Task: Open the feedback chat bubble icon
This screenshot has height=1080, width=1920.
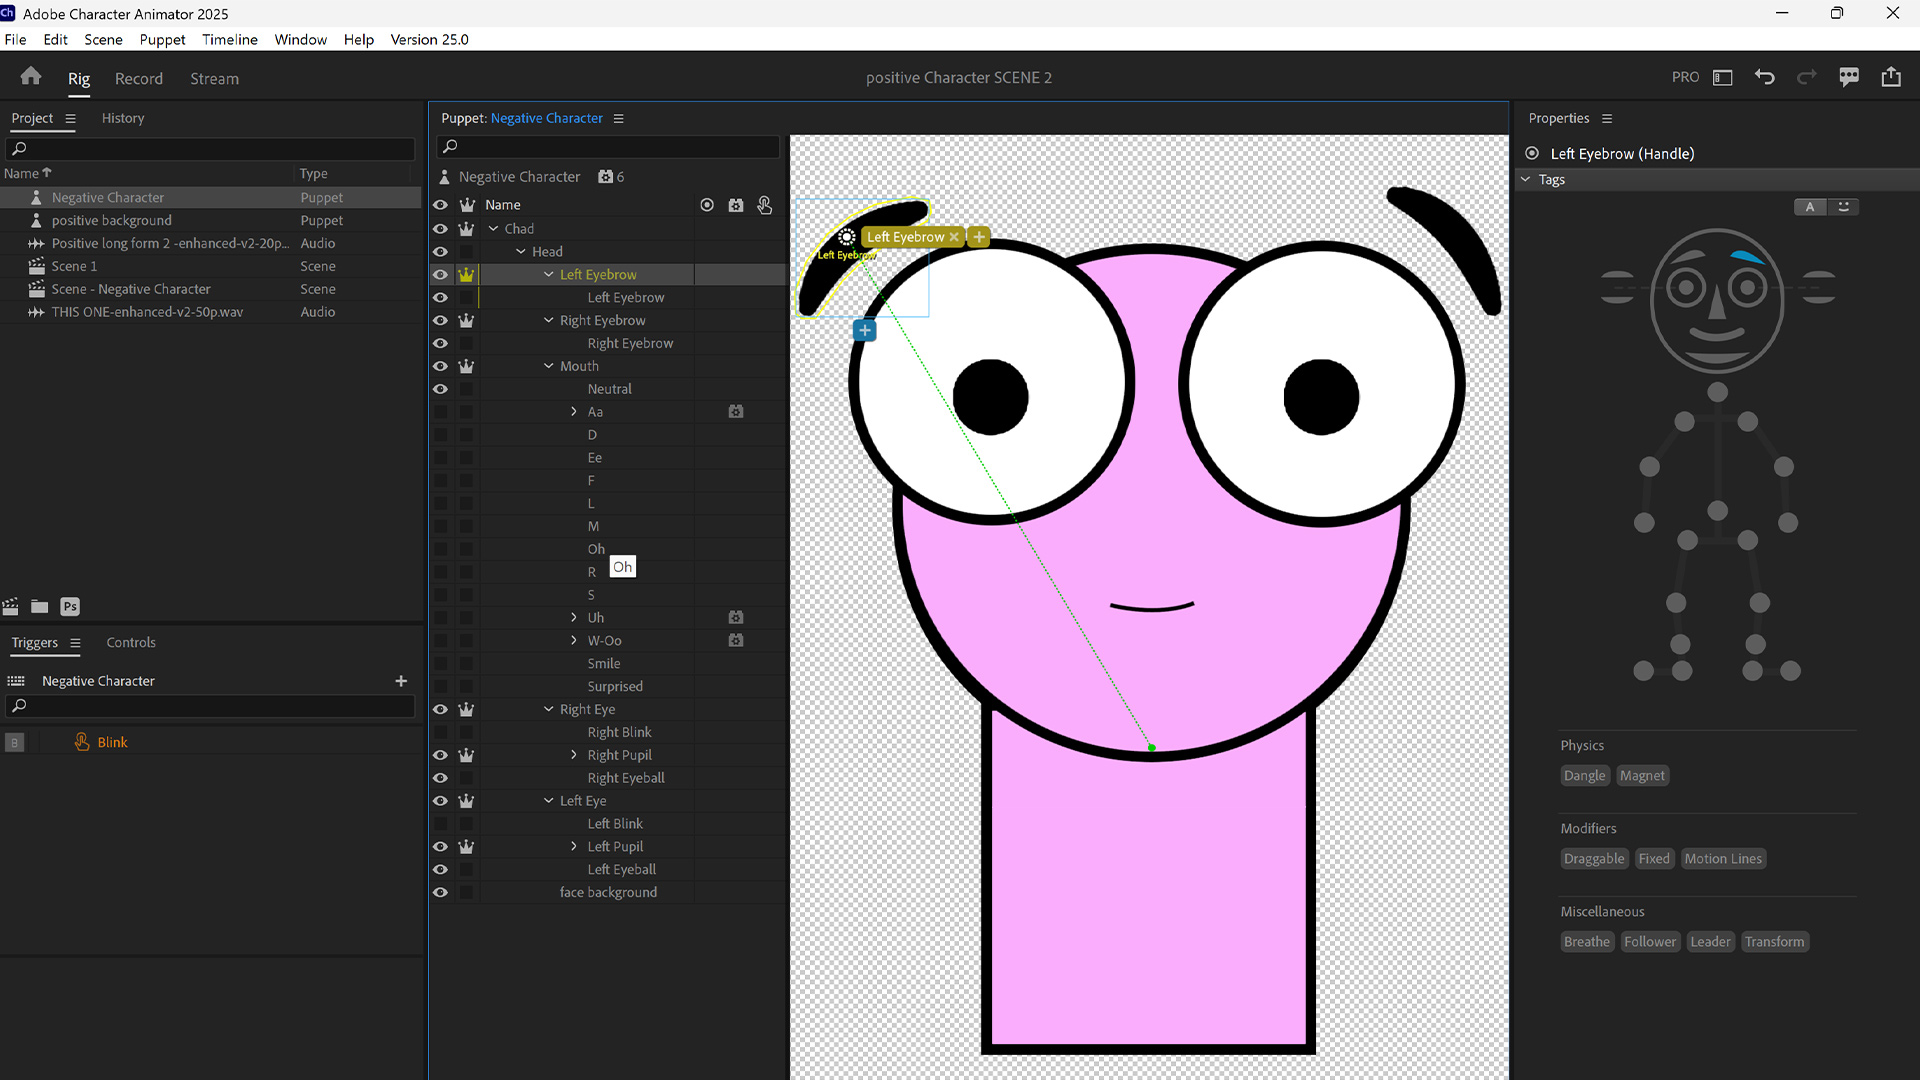Action: (1849, 77)
